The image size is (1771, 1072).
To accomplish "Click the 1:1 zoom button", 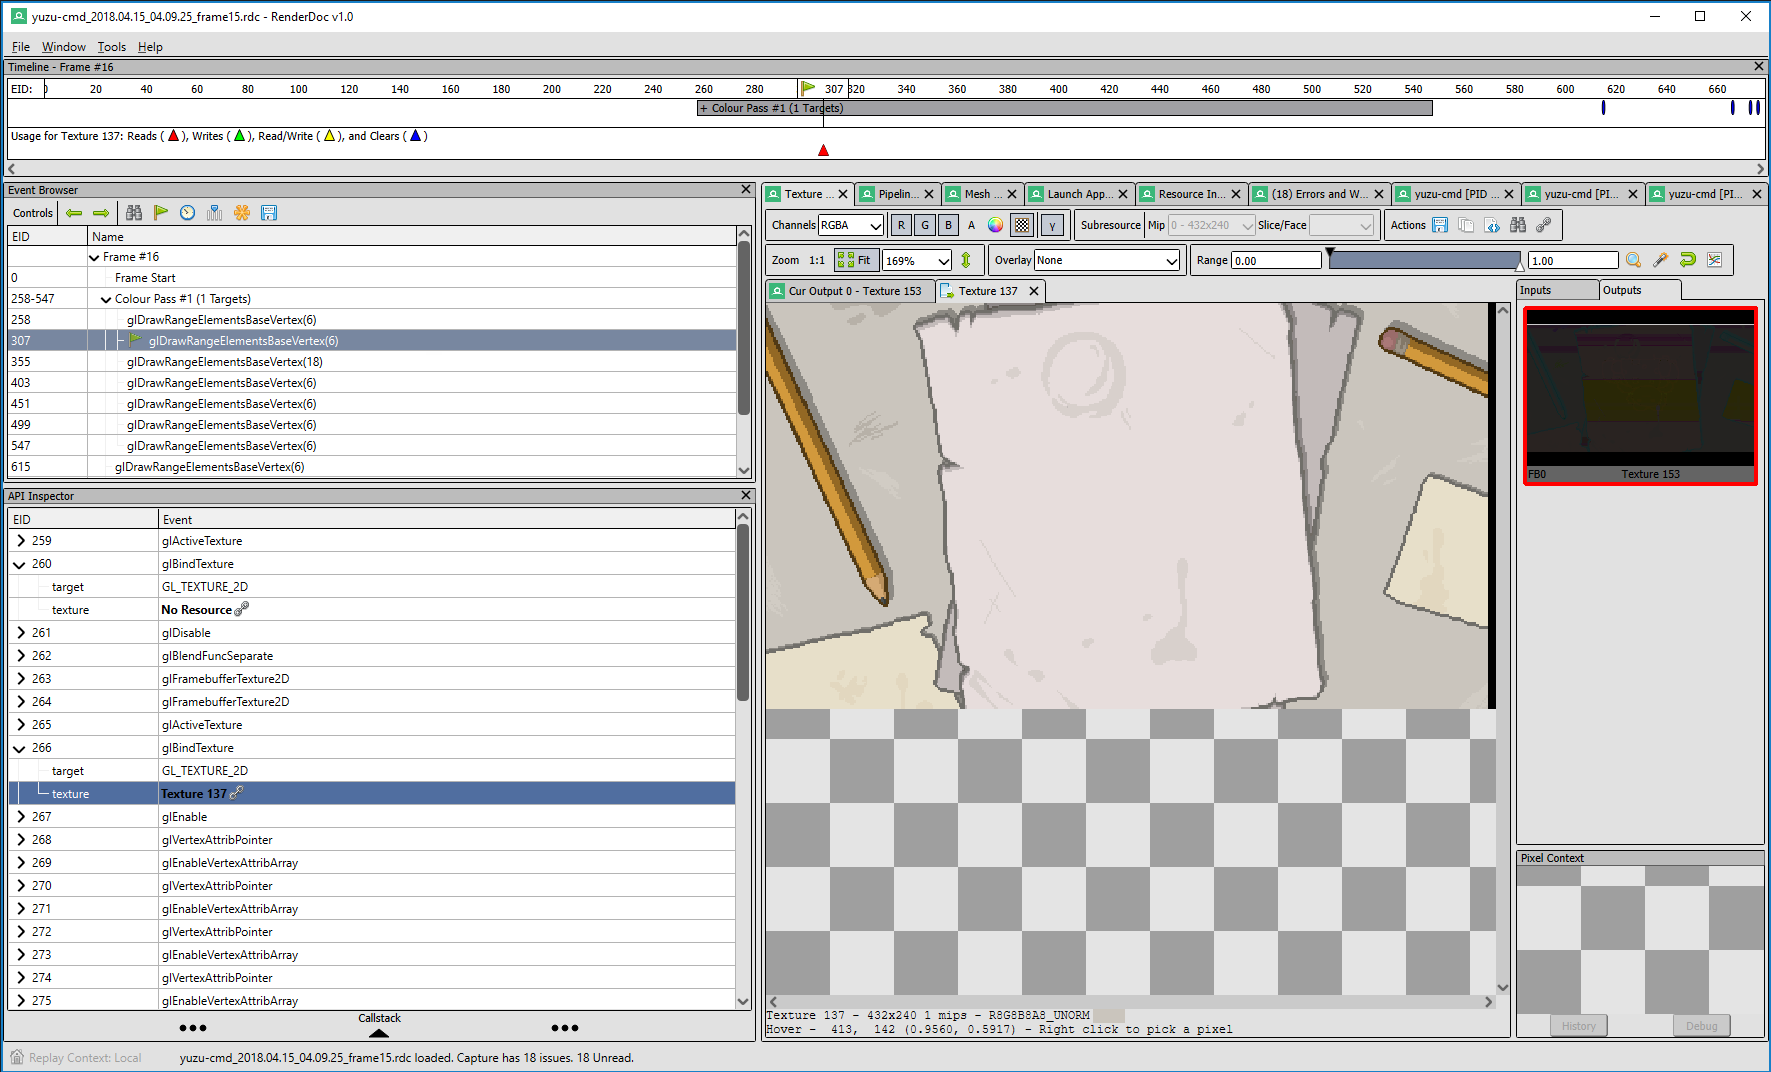I will coord(817,260).
